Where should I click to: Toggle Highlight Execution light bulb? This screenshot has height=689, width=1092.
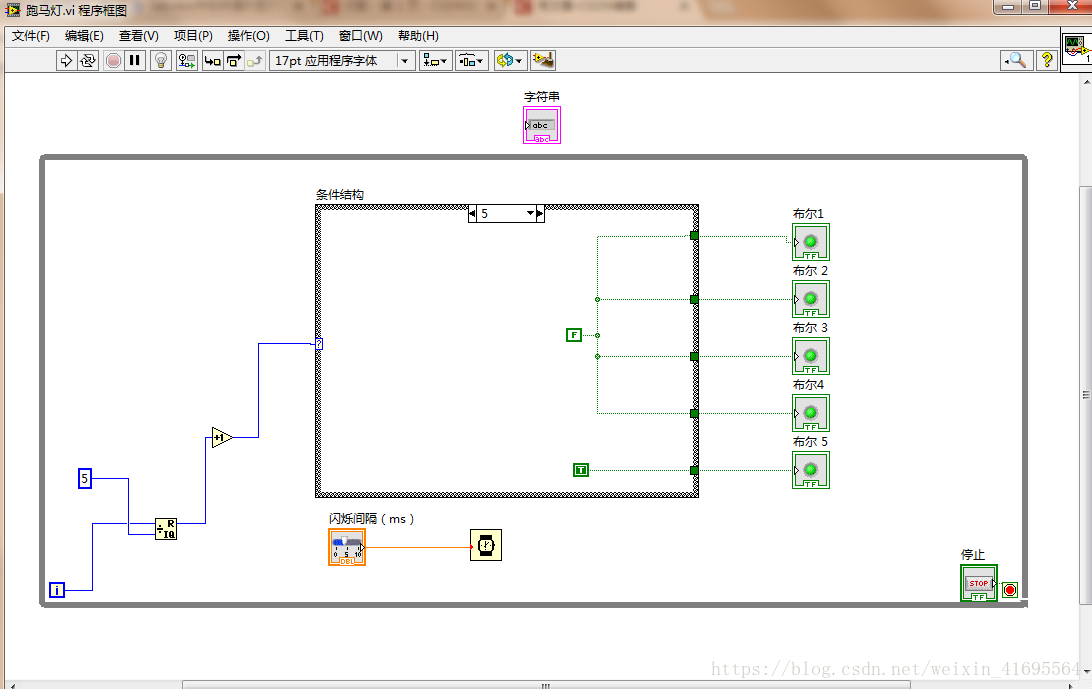pyautogui.click(x=160, y=61)
